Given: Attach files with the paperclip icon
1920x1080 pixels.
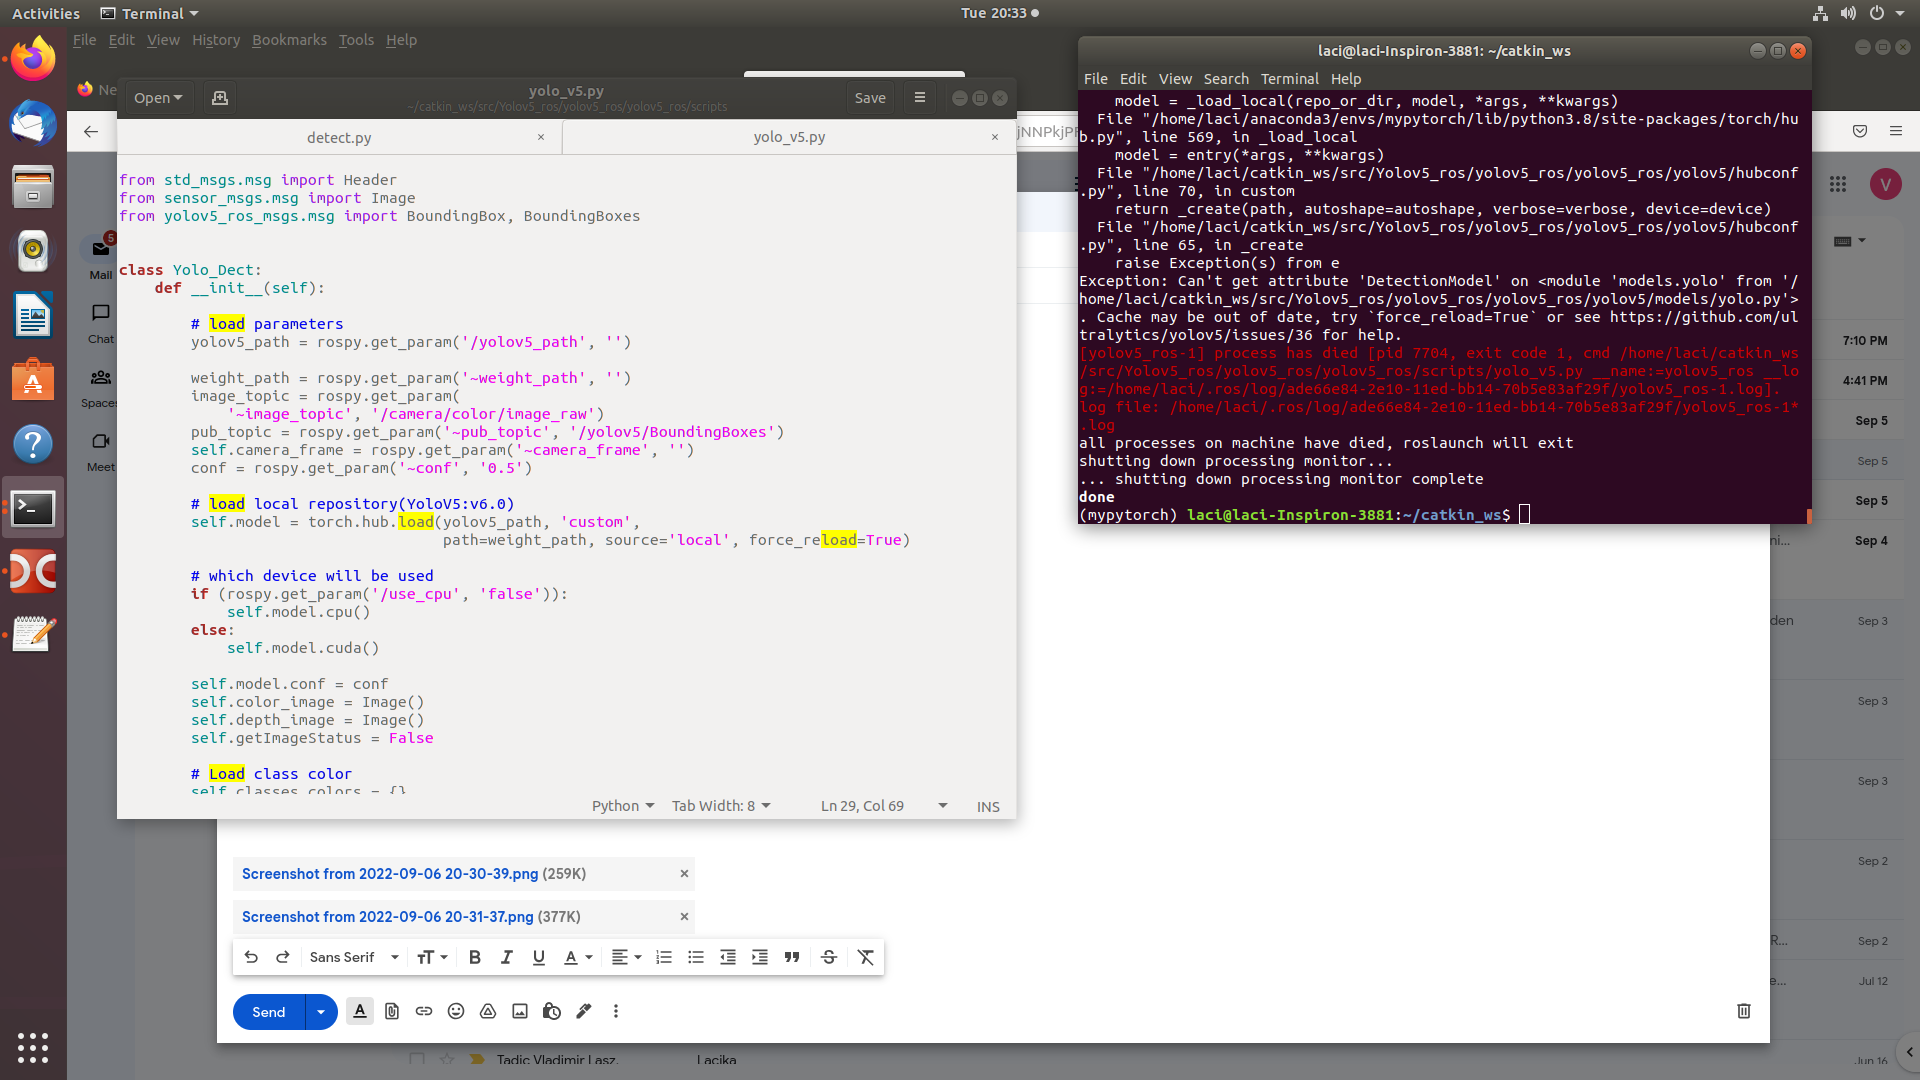Looking at the screenshot, I should [x=391, y=1011].
